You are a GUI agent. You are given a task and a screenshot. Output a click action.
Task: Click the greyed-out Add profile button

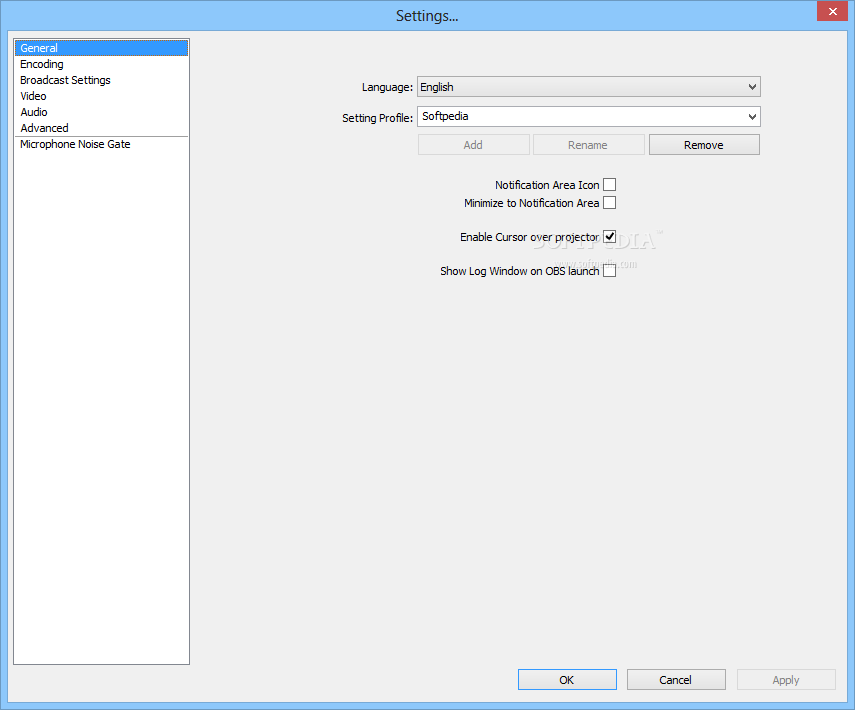click(473, 145)
